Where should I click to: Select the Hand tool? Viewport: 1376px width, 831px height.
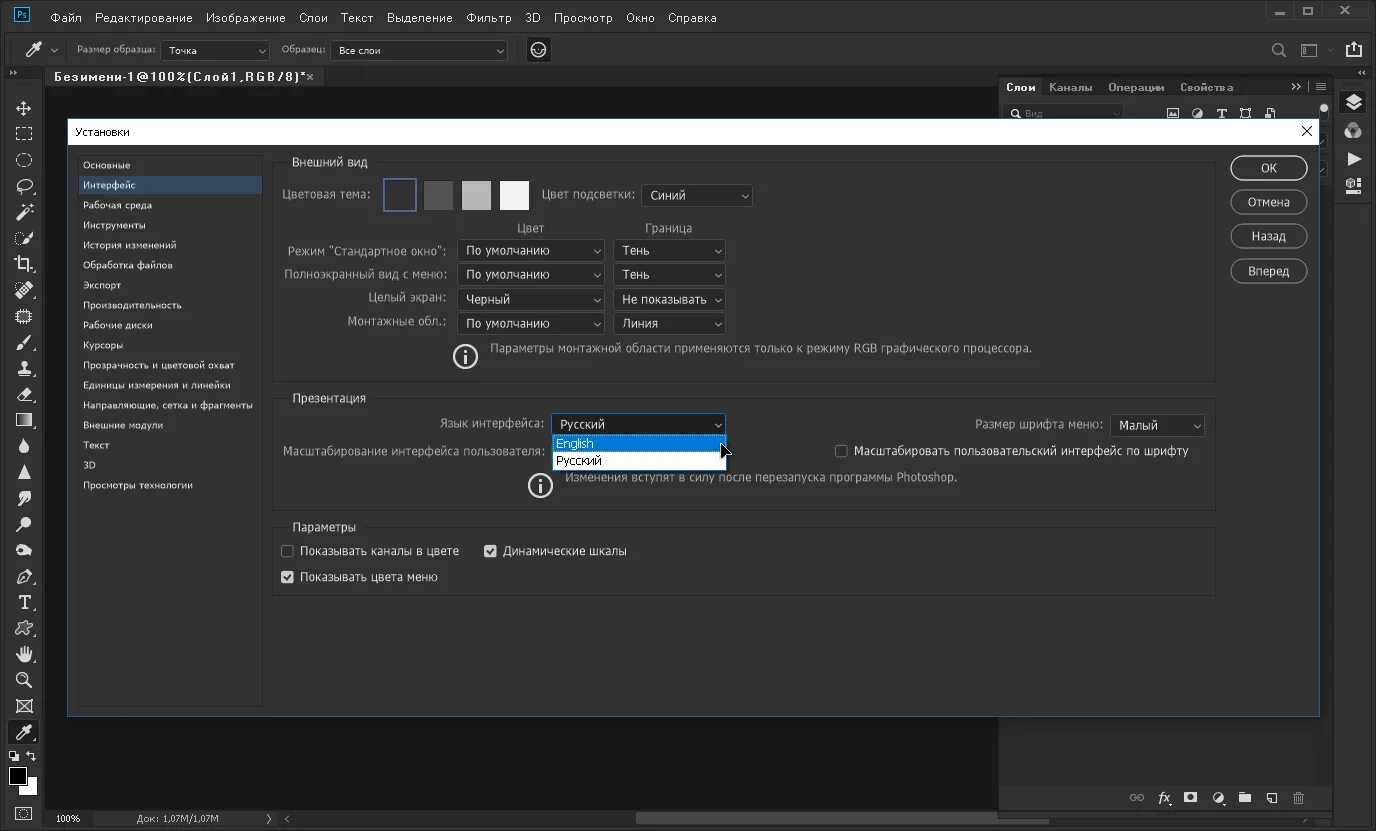point(24,655)
